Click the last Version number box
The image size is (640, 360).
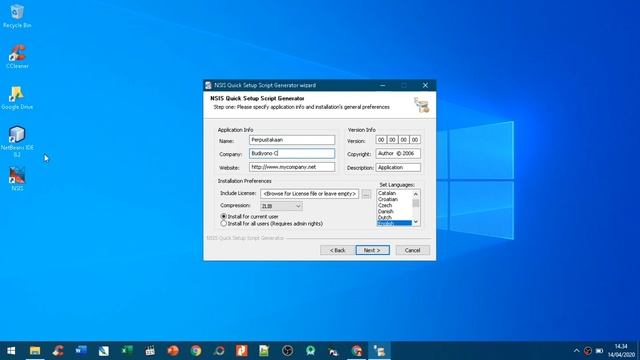click(x=415, y=140)
